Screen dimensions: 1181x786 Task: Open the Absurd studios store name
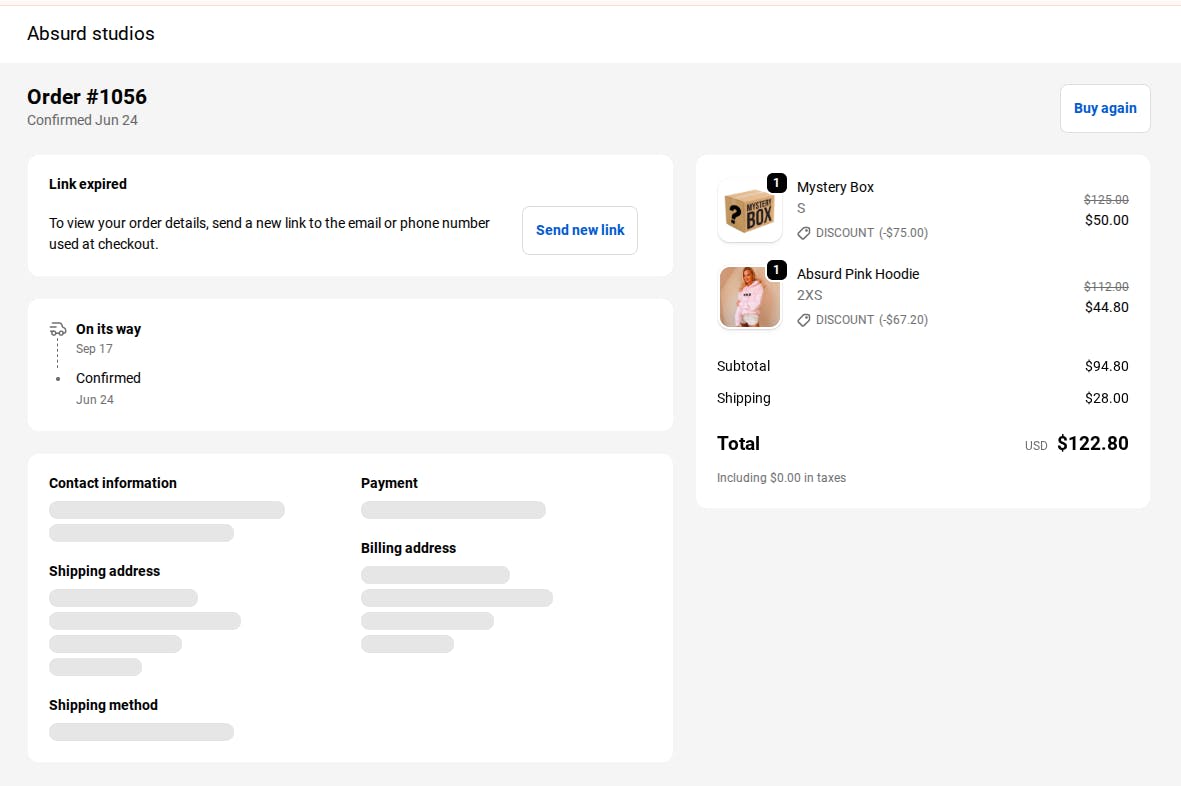click(x=91, y=34)
